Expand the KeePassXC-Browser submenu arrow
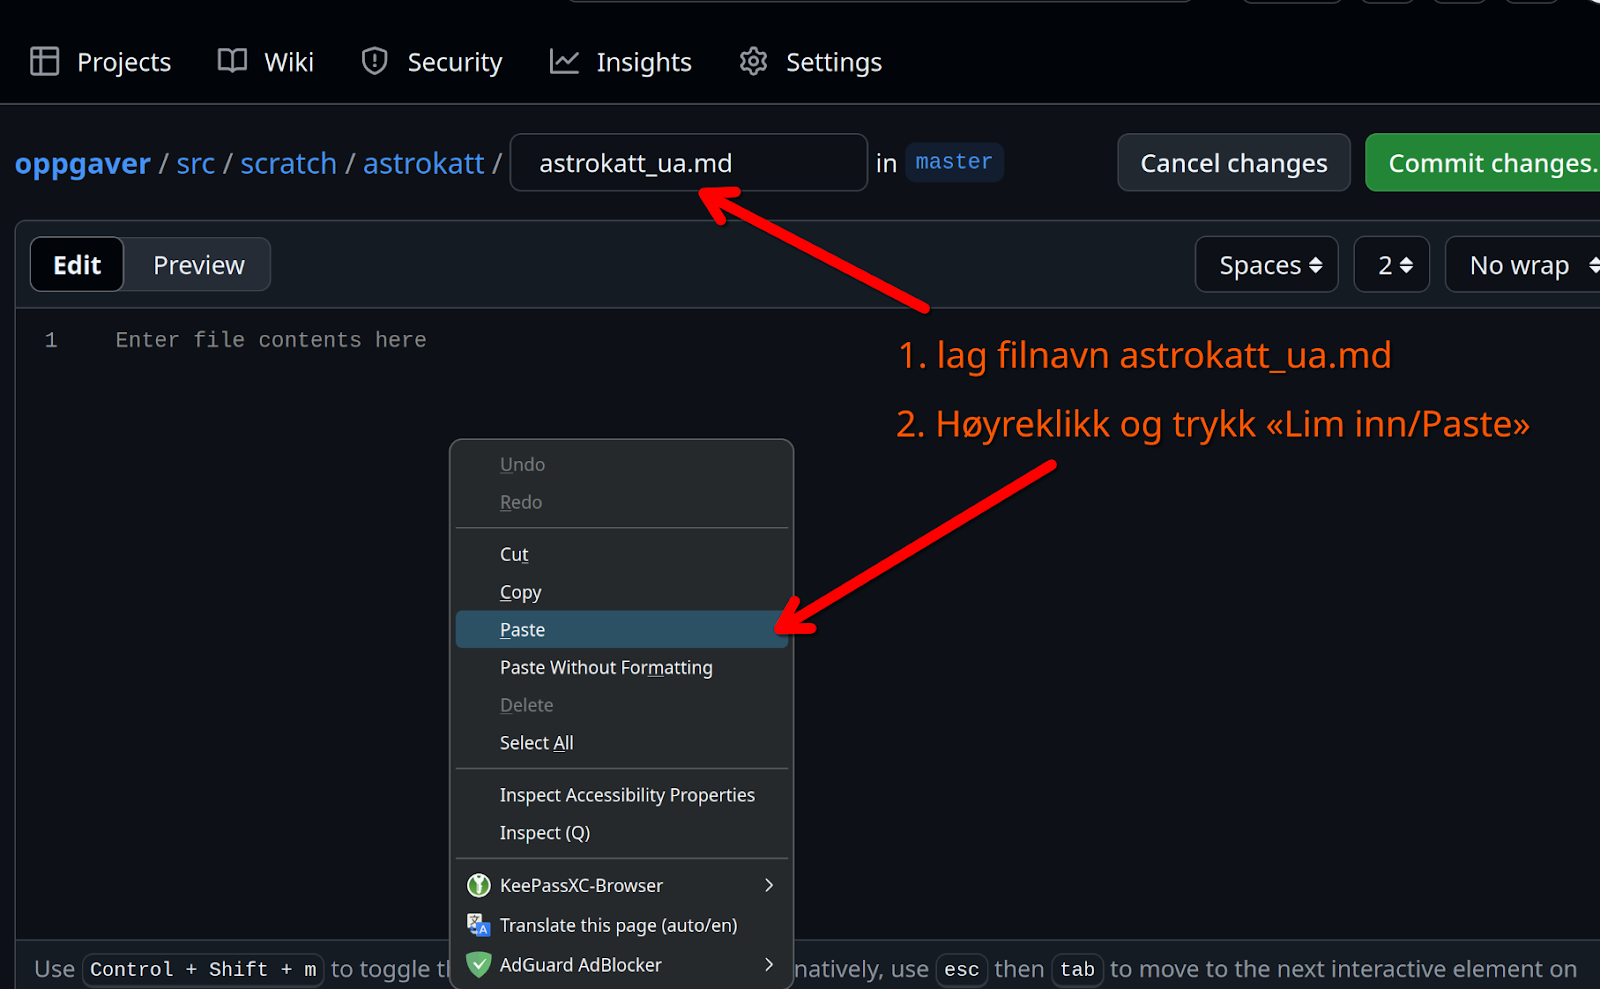This screenshot has width=1600, height=989. pyautogui.click(x=768, y=885)
